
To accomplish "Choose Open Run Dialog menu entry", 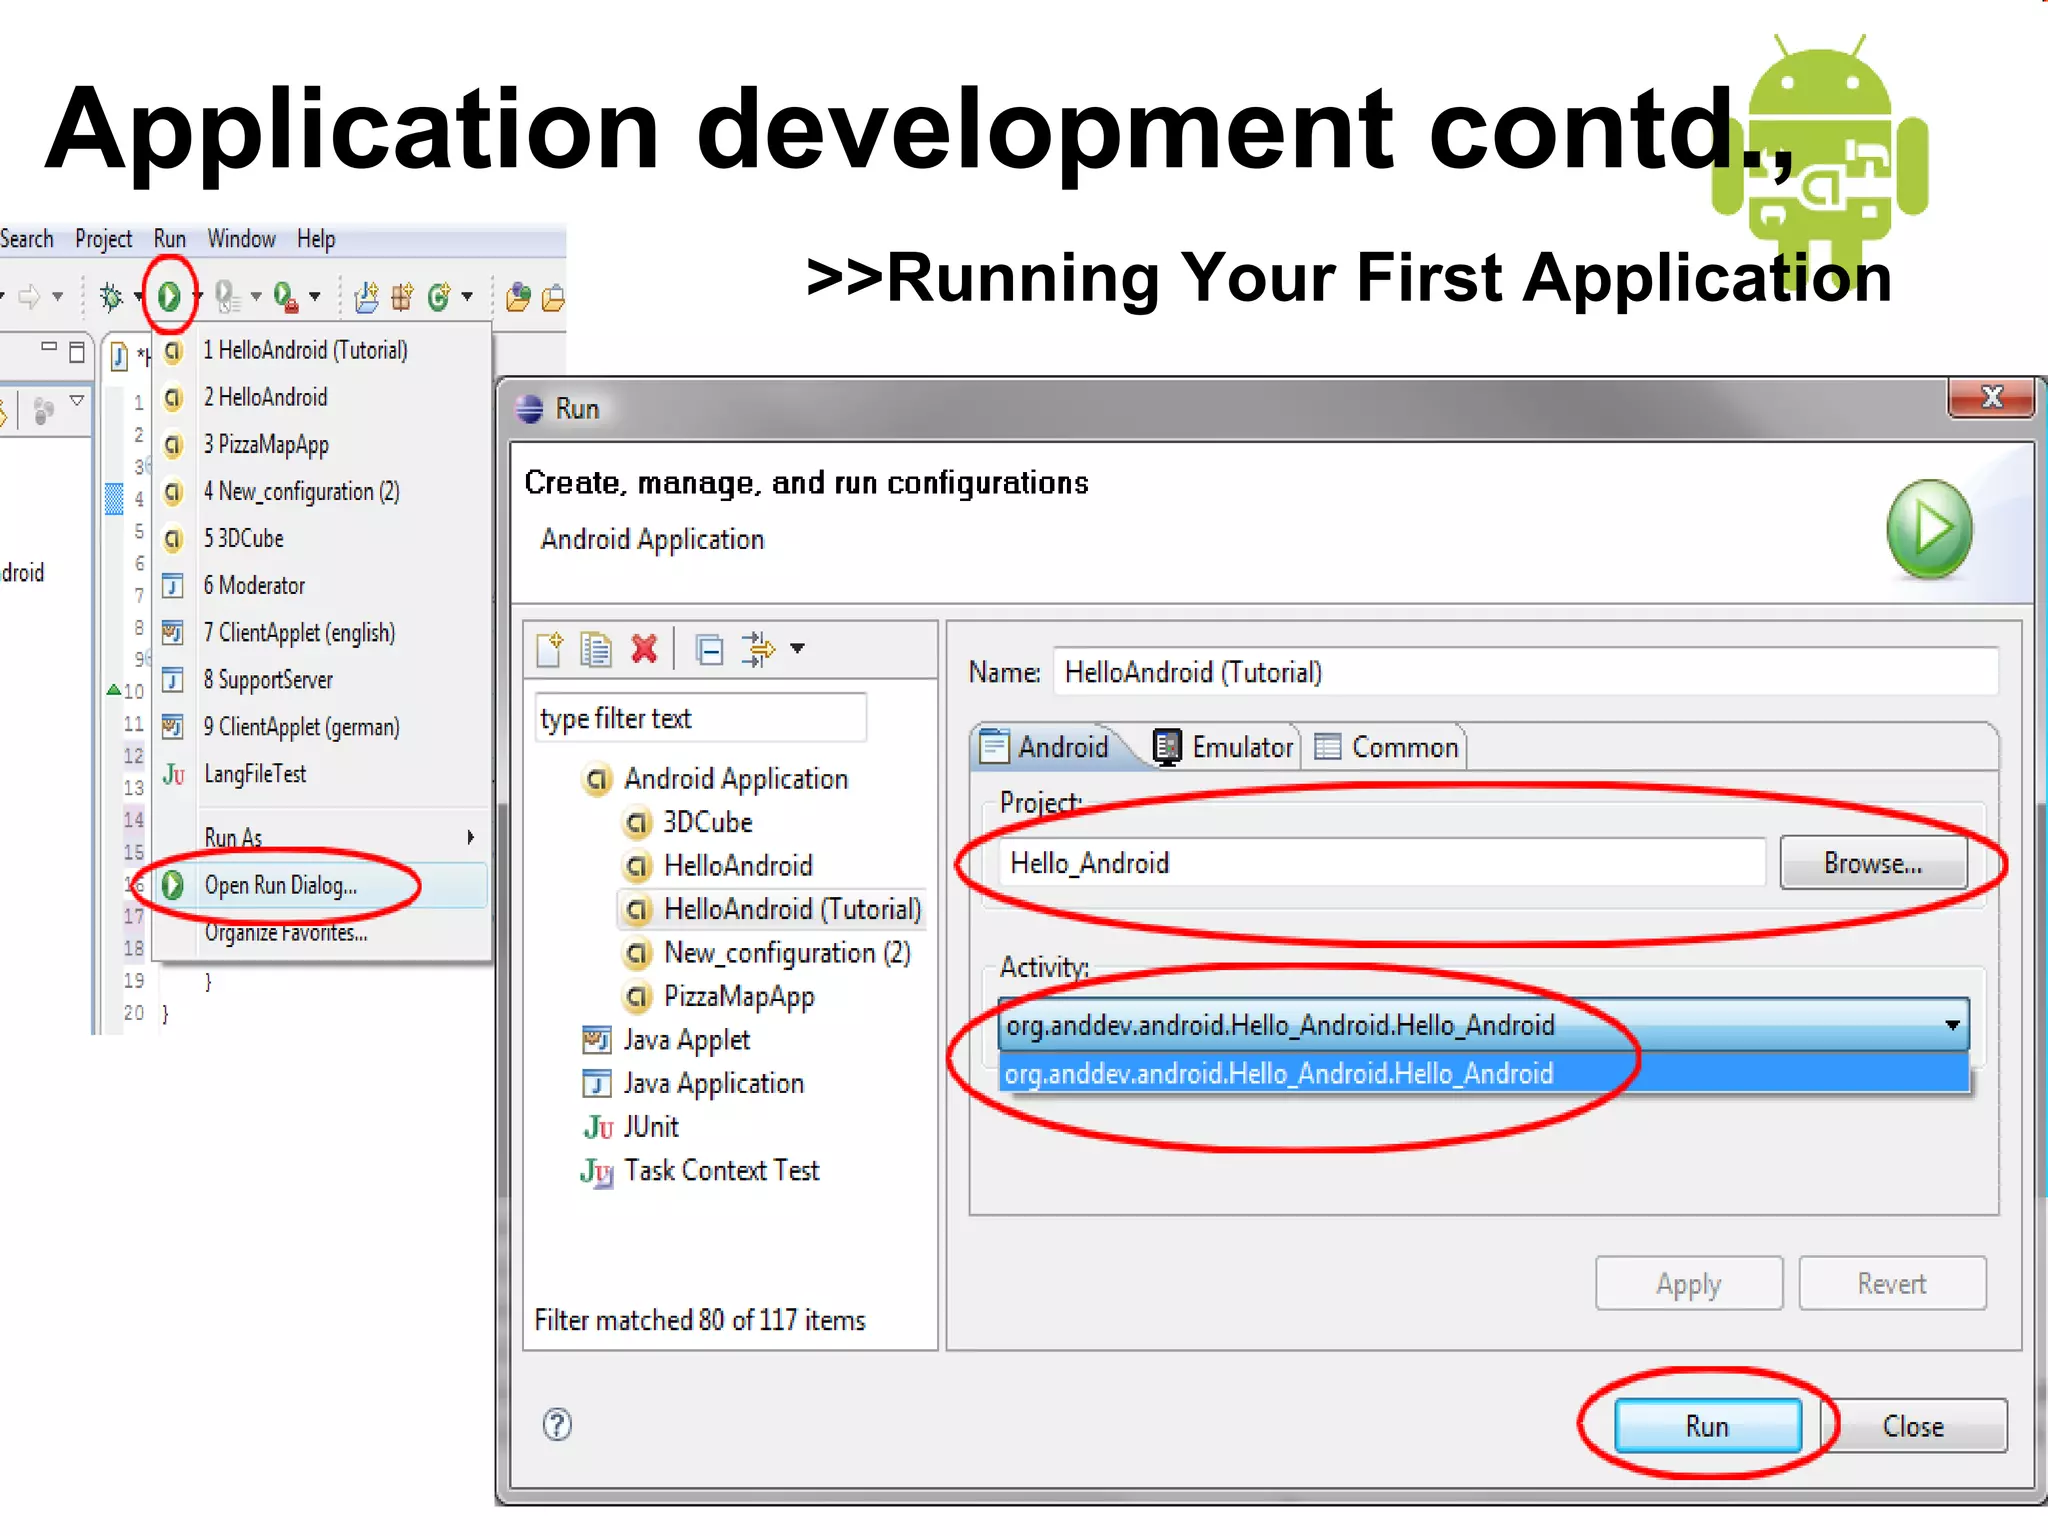I will [280, 885].
